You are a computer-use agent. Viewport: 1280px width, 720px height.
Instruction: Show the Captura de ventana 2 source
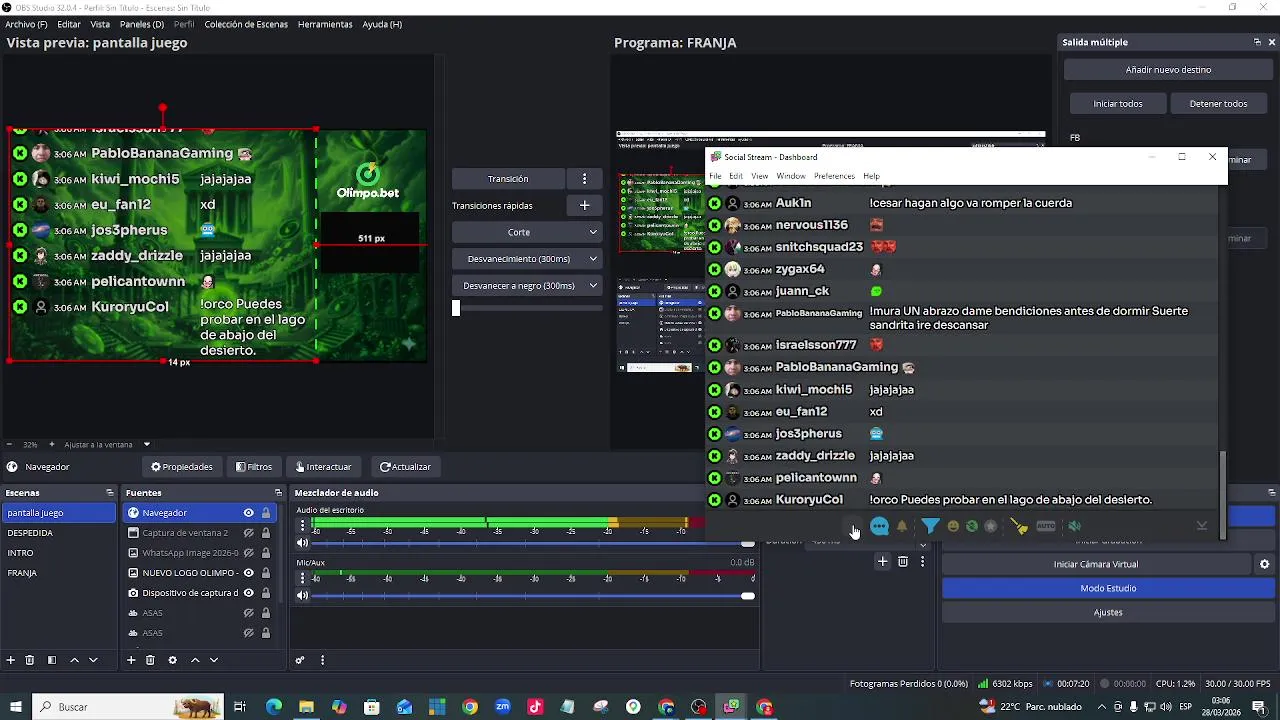tap(248, 533)
